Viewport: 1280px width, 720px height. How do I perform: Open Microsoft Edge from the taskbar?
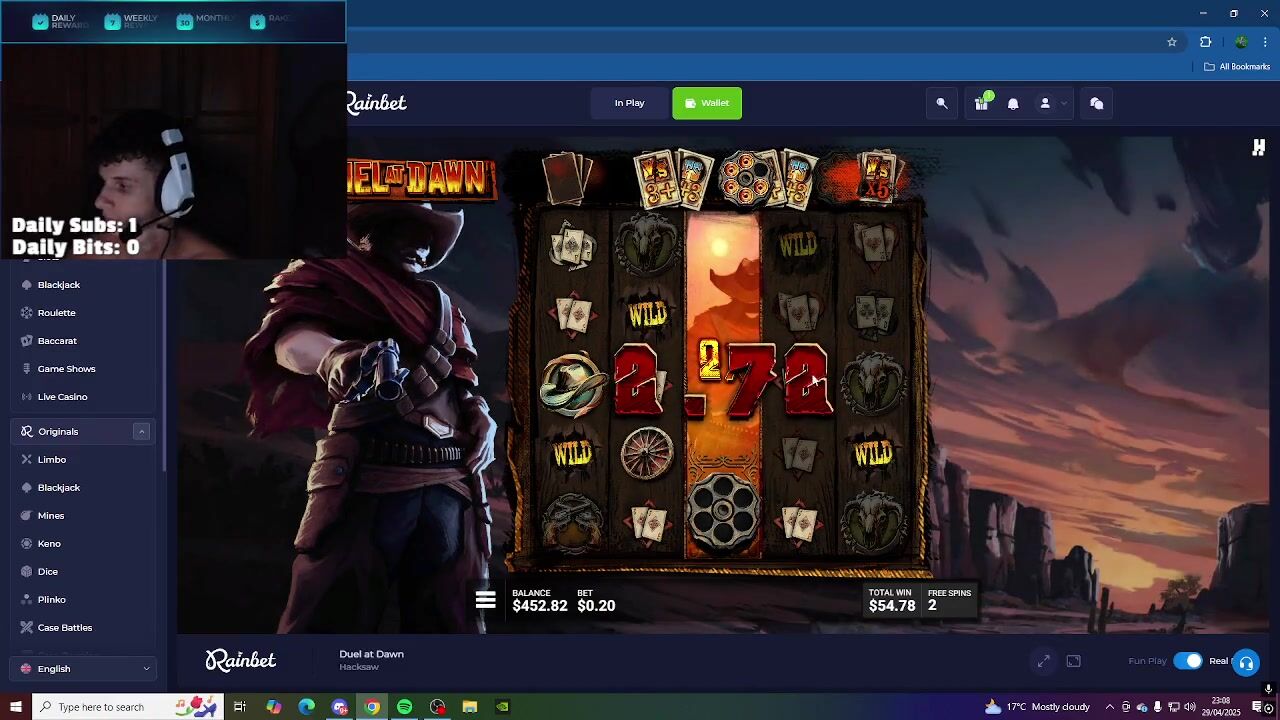[306, 707]
